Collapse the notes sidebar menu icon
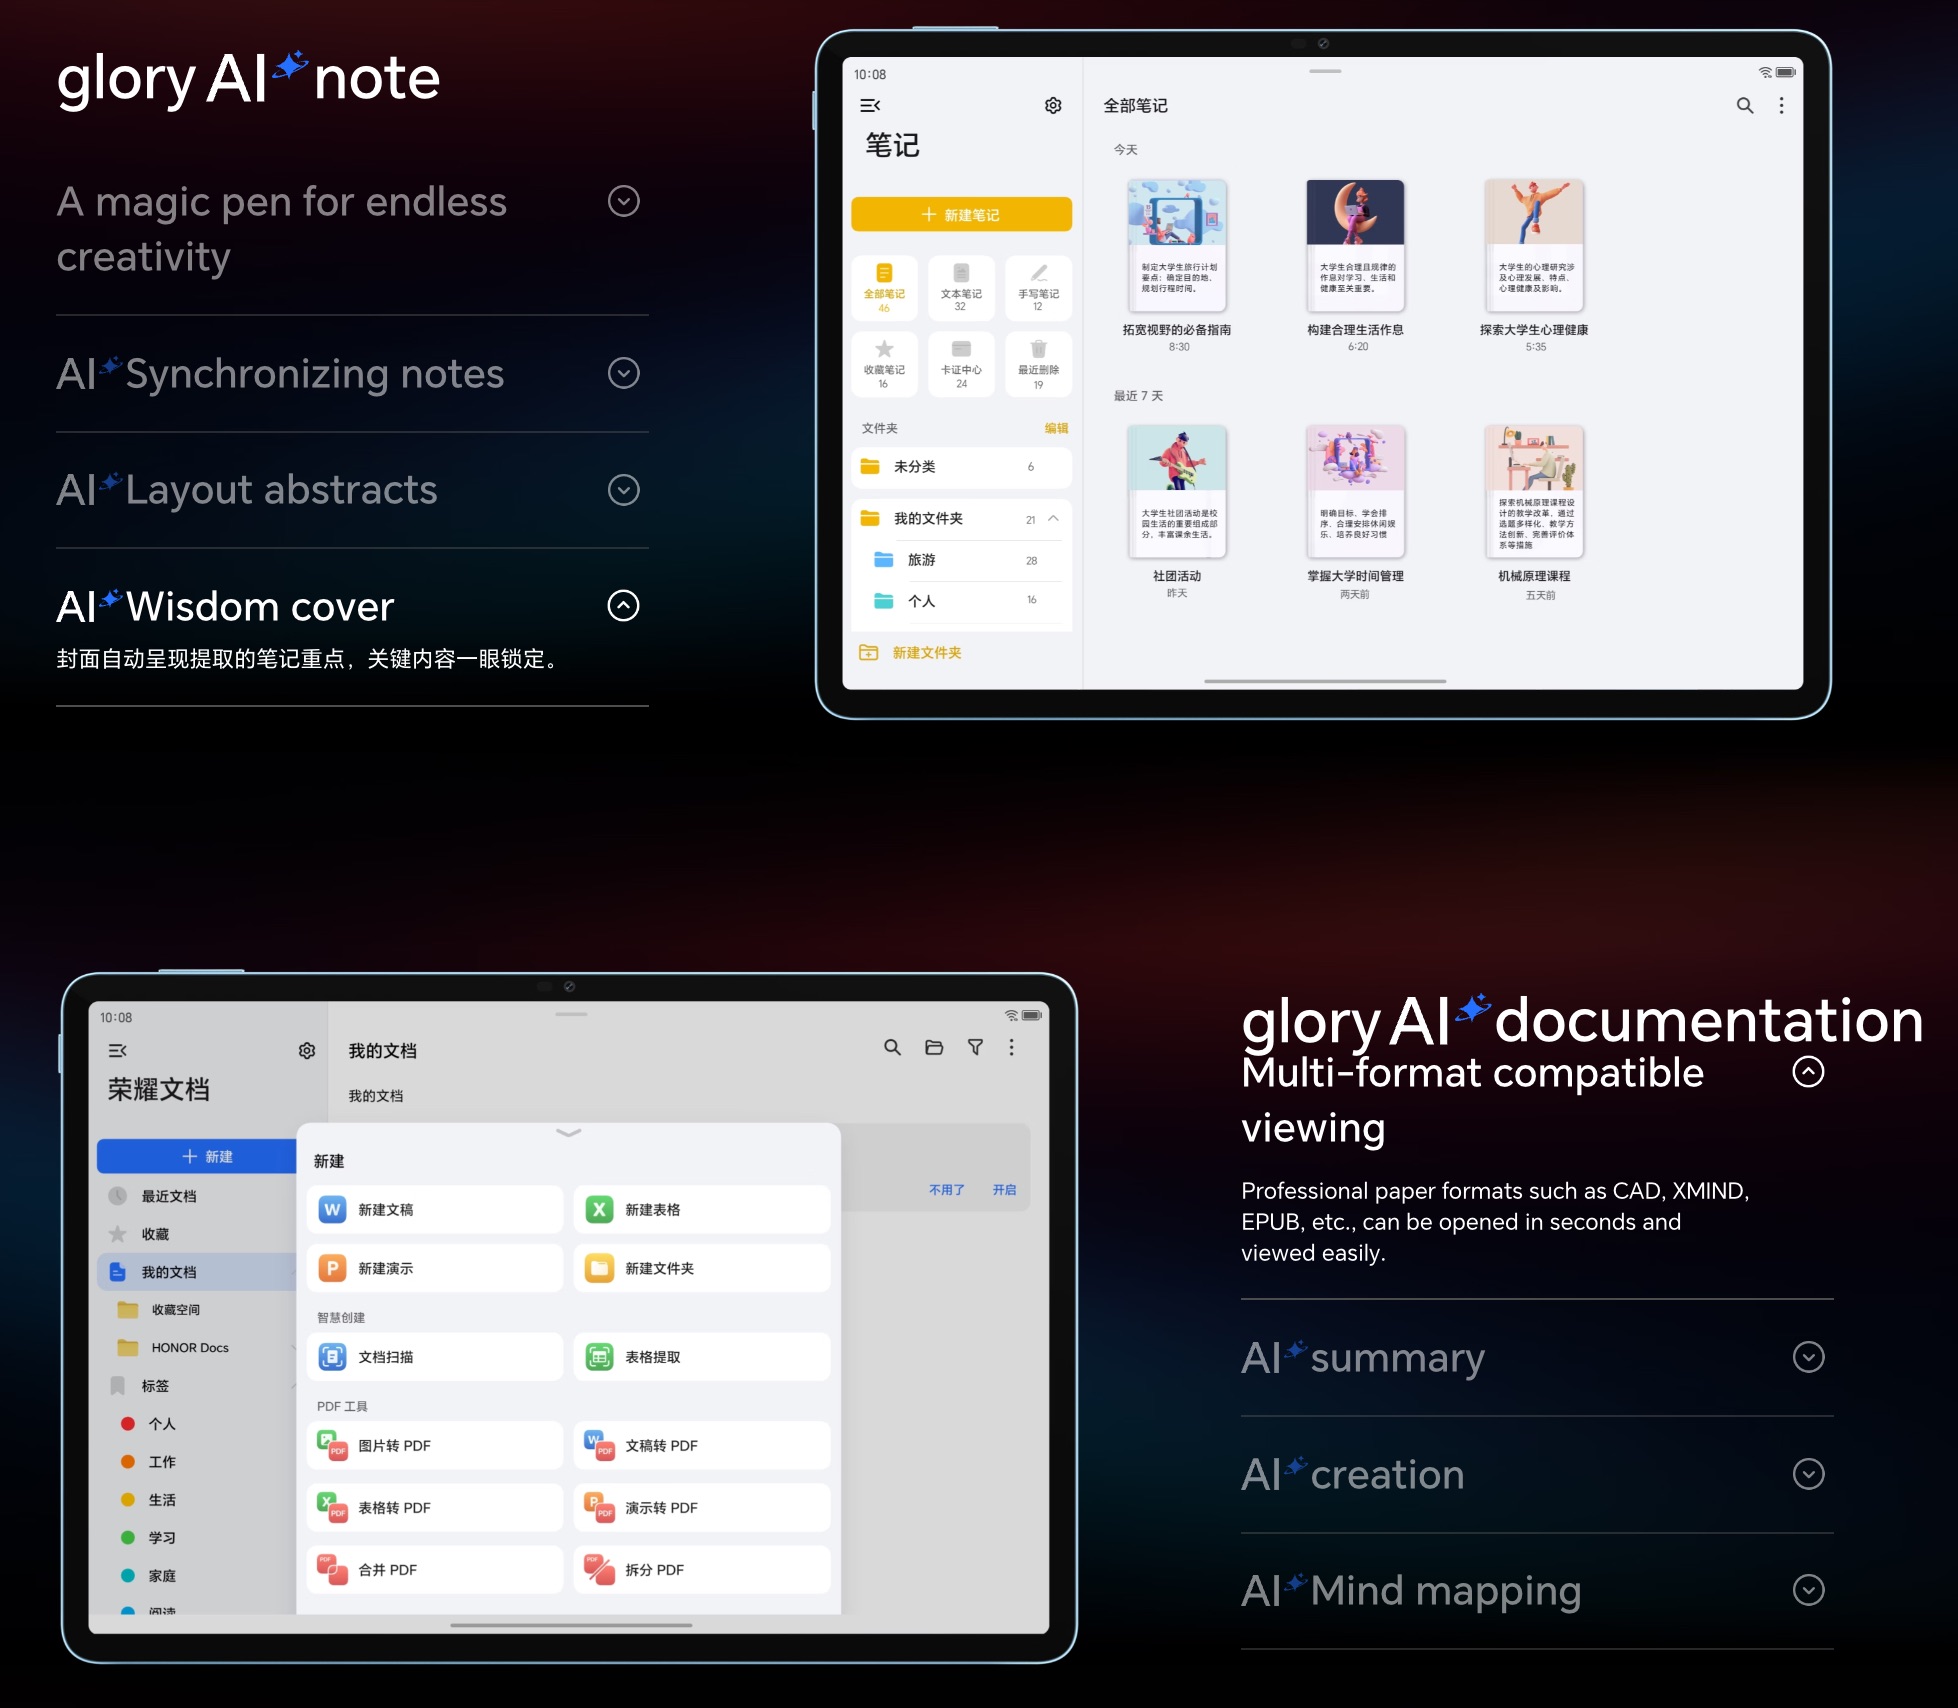Image resolution: width=1958 pixels, height=1708 pixels. tap(870, 106)
